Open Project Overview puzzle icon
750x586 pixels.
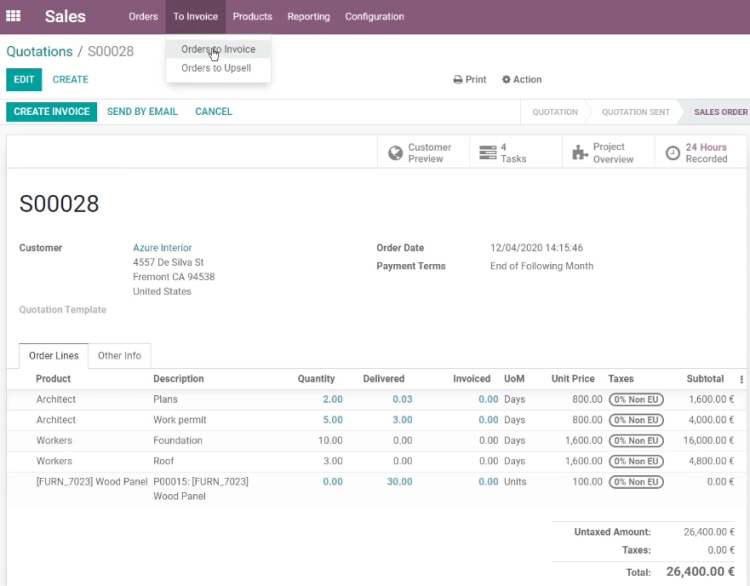[580, 153]
